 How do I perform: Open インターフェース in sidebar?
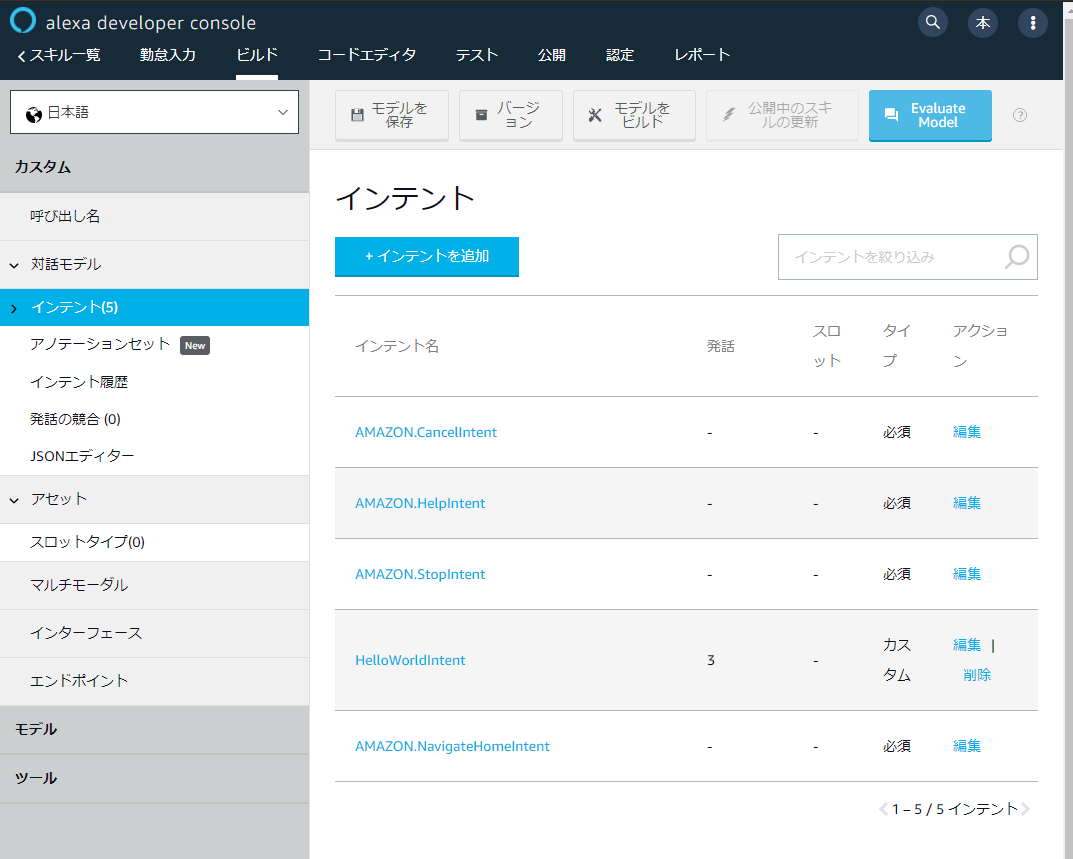click(155, 633)
